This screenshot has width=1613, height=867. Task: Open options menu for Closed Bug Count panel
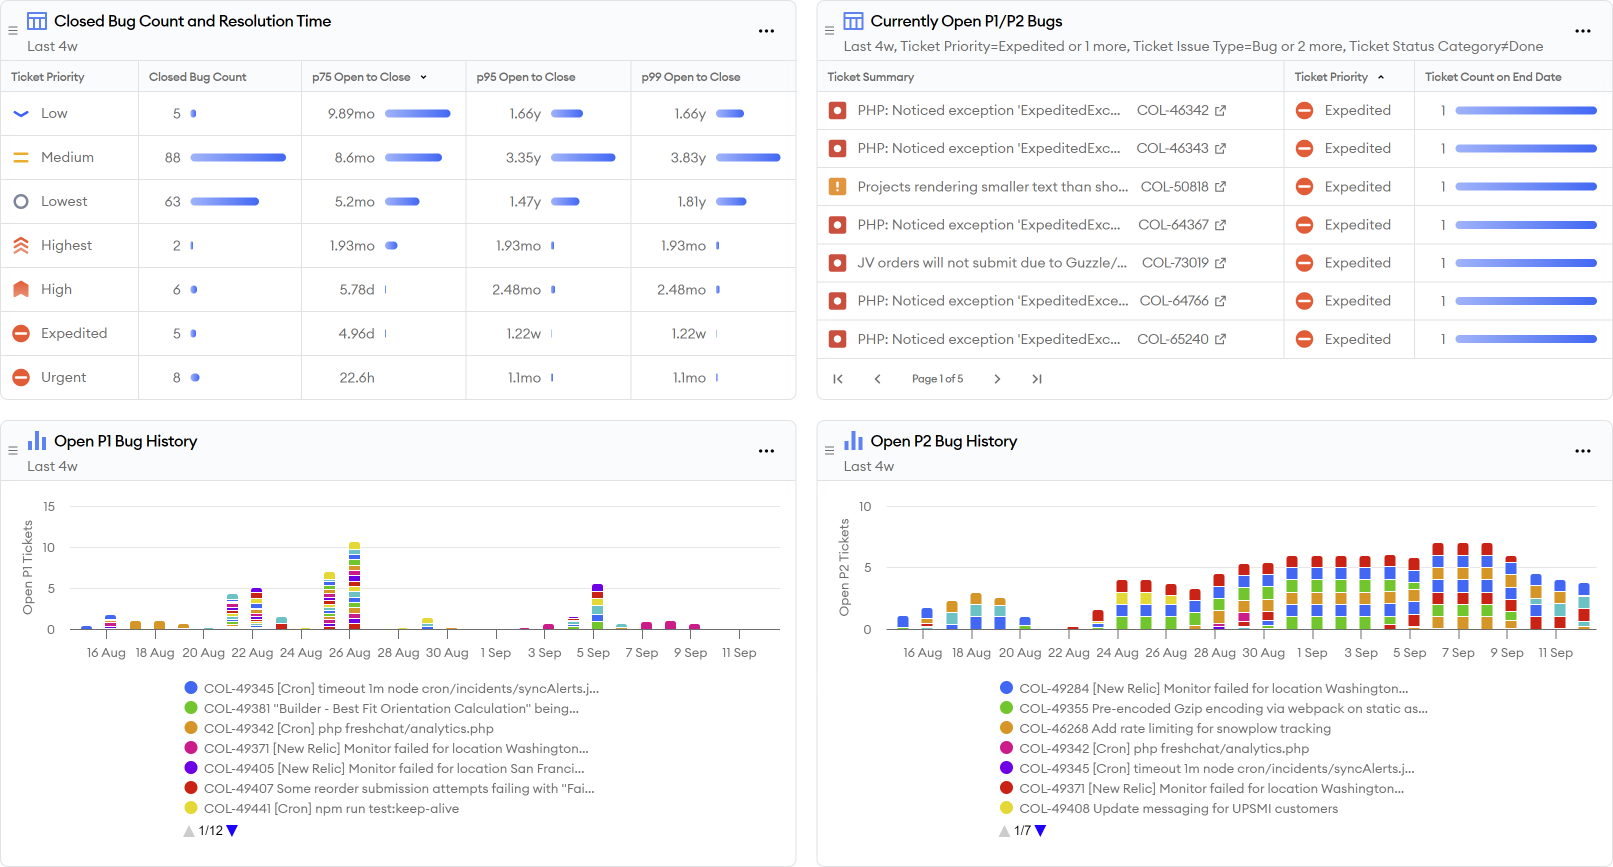[x=766, y=31]
